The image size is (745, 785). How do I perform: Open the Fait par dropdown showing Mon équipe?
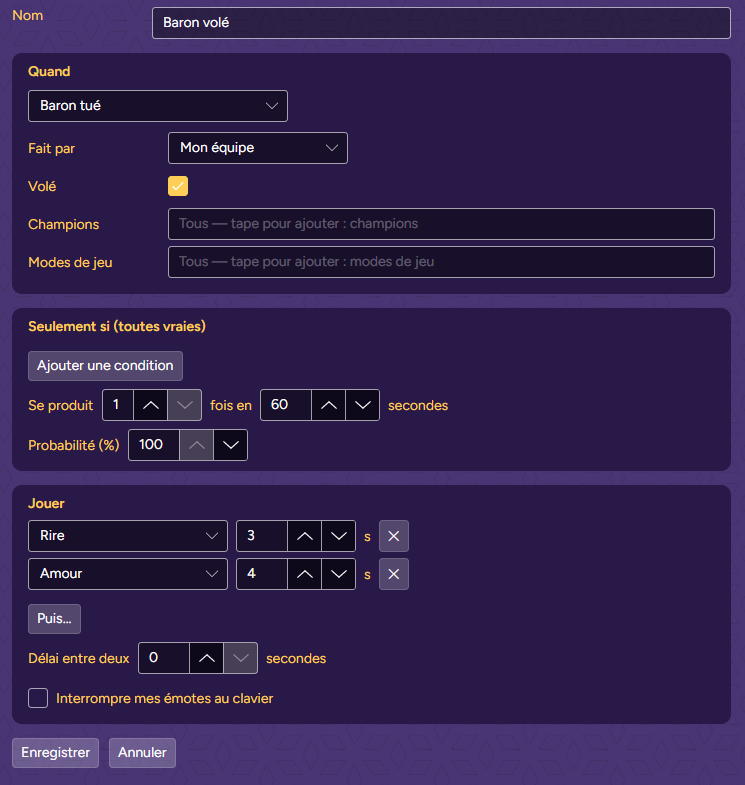pos(258,148)
